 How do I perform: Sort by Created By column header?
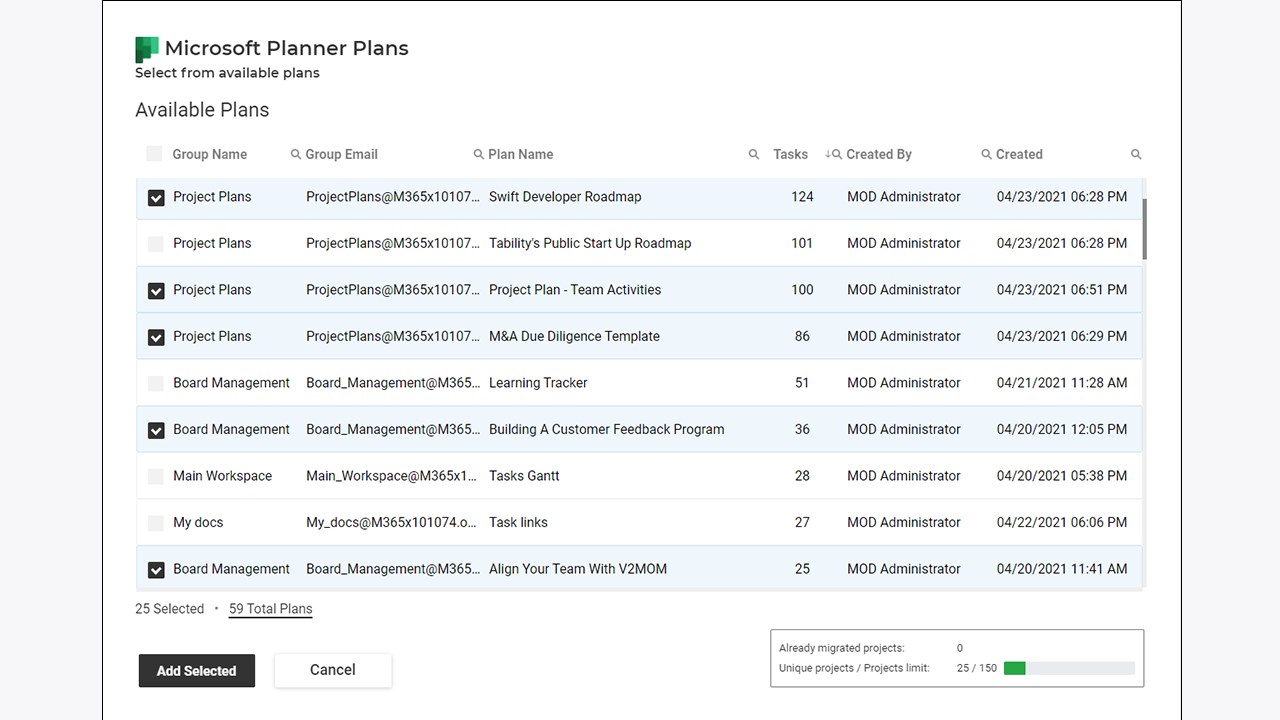pyautogui.click(x=879, y=154)
